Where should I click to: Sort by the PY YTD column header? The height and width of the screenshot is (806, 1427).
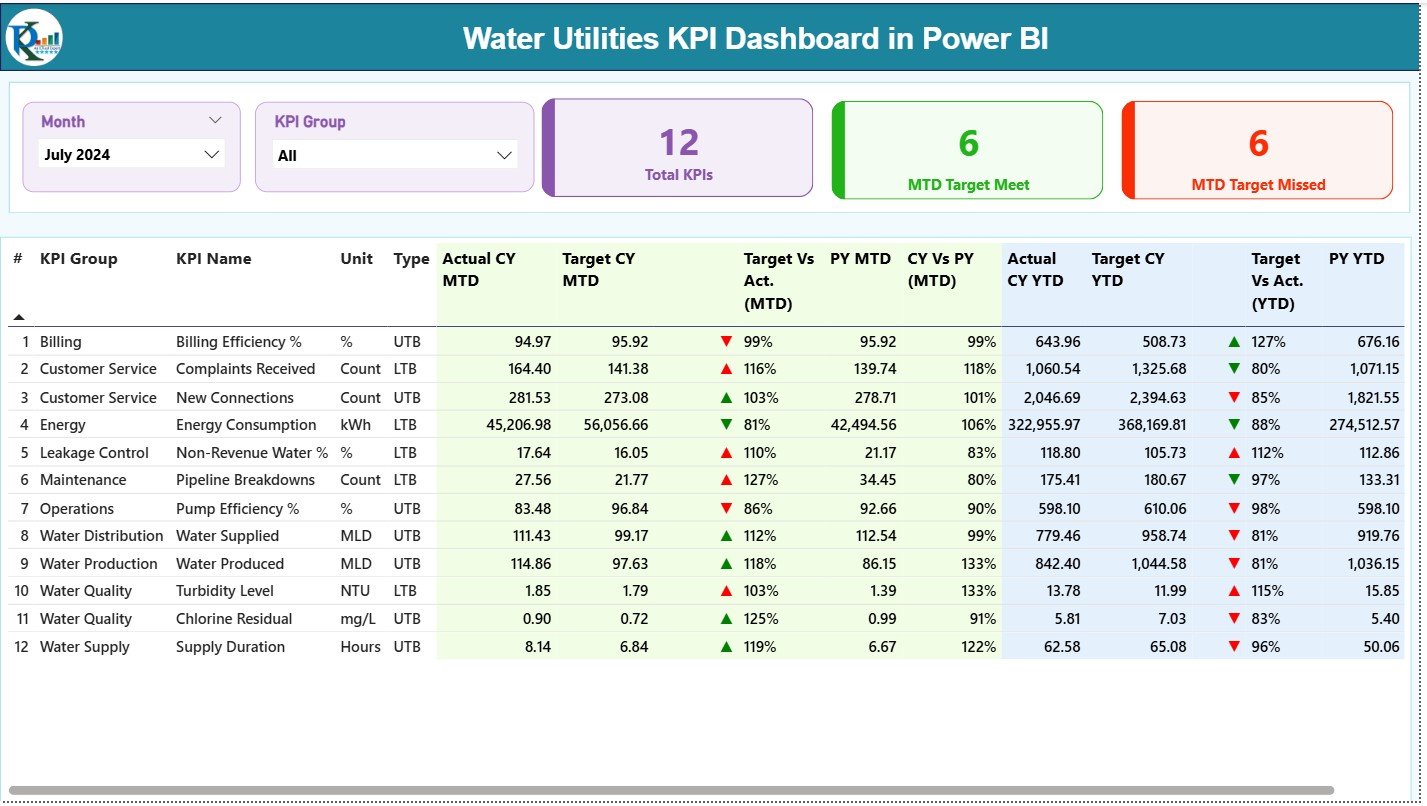click(1356, 259)
